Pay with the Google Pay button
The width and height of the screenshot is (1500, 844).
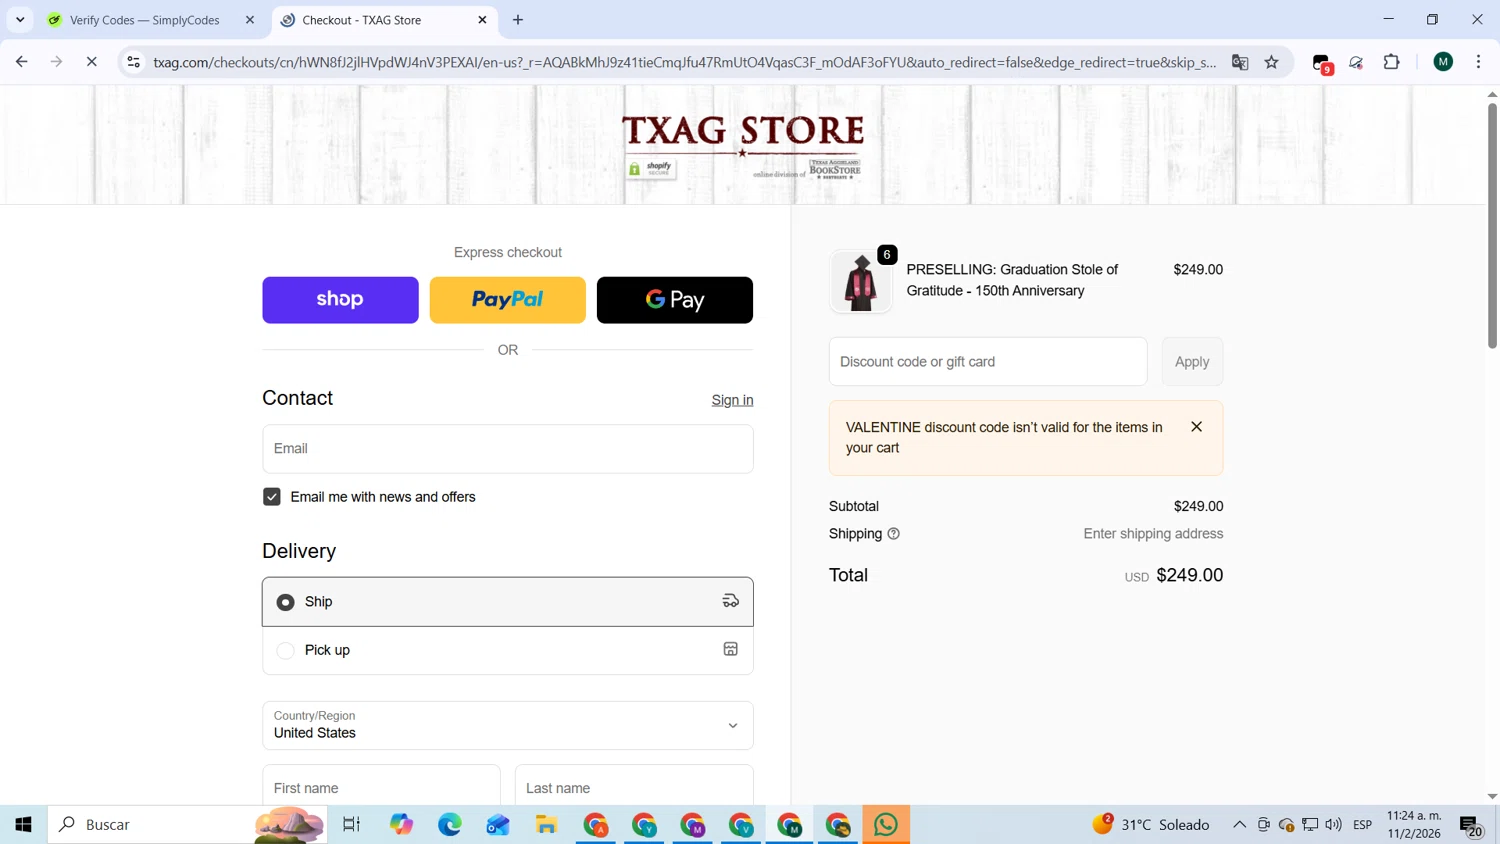(x=675, y=300)
